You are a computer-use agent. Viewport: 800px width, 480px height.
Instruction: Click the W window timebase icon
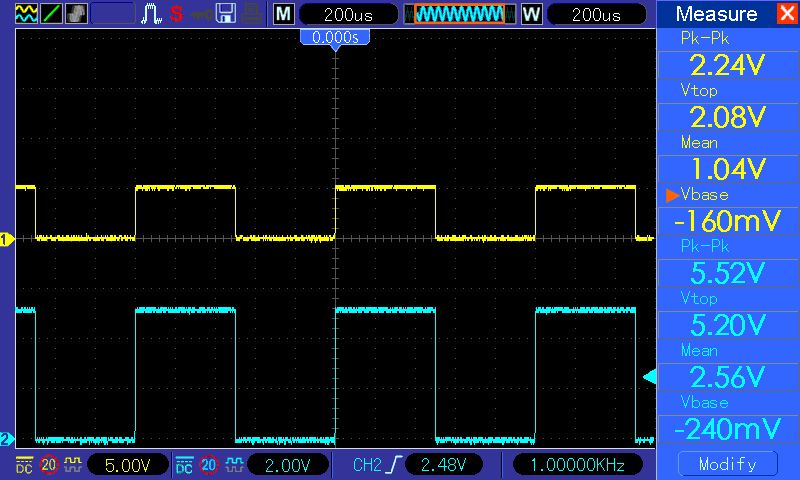pyautogui.click(x=530, y=14)
